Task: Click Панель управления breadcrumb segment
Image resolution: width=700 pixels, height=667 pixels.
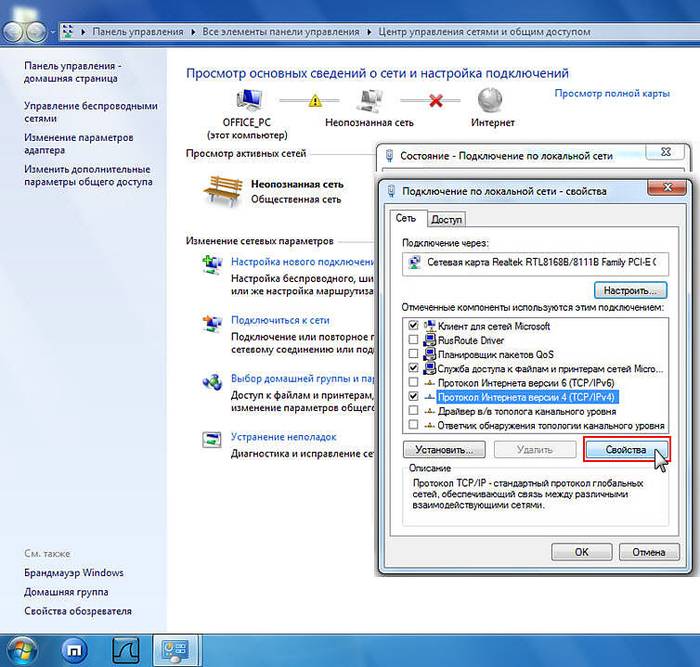Action: [138, 32]
